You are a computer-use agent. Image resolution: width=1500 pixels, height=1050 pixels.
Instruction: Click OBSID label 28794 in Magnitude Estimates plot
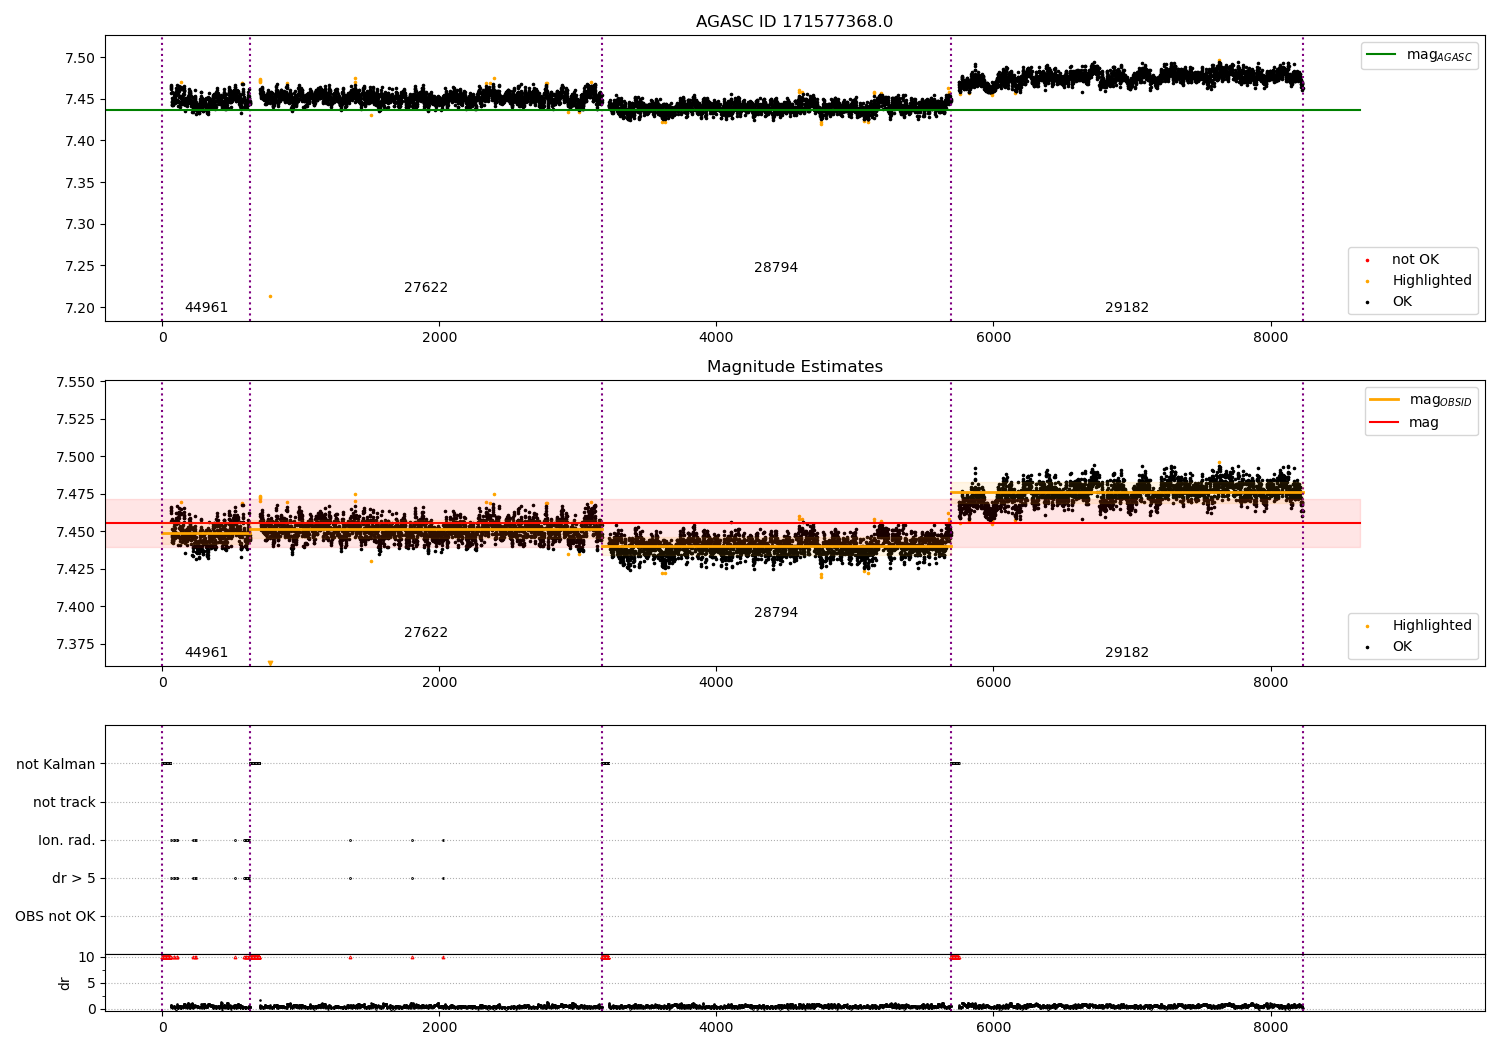coord(776,613)
